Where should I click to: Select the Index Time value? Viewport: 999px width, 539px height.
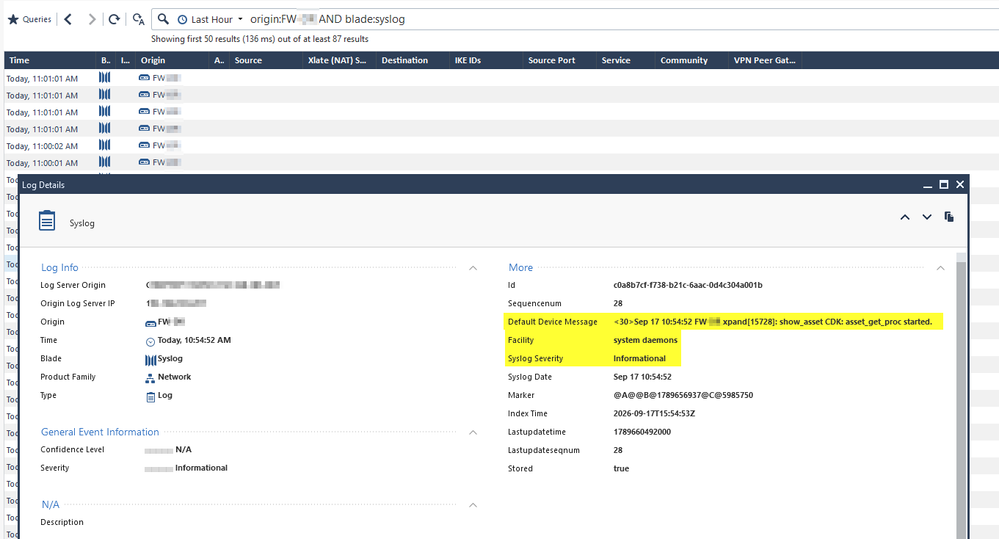pyautogui.click(x=654, y=413)
